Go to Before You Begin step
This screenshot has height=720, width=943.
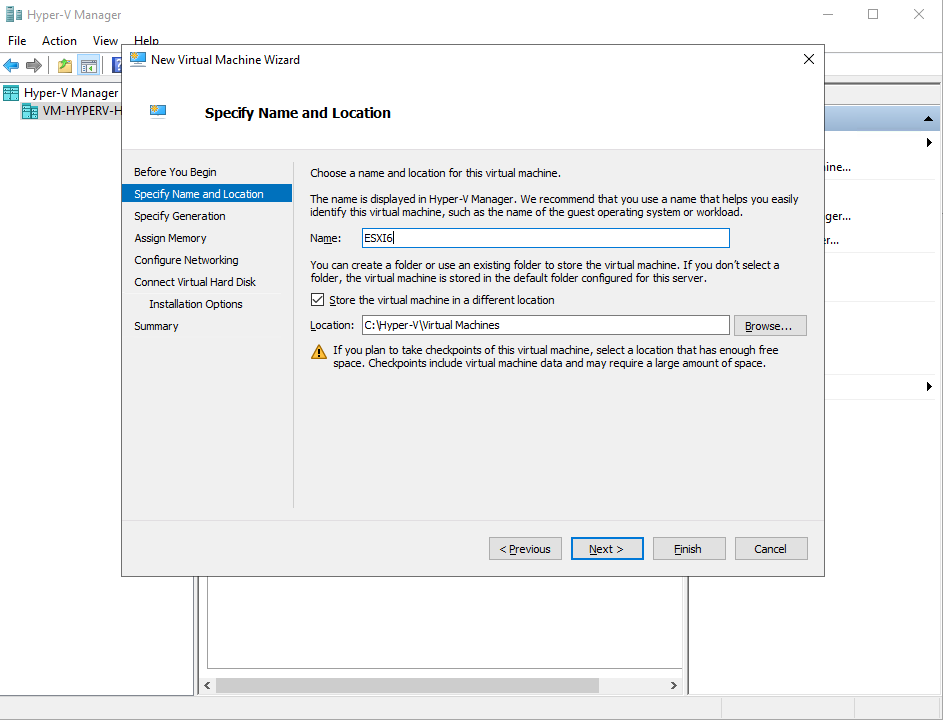point(175,172)
